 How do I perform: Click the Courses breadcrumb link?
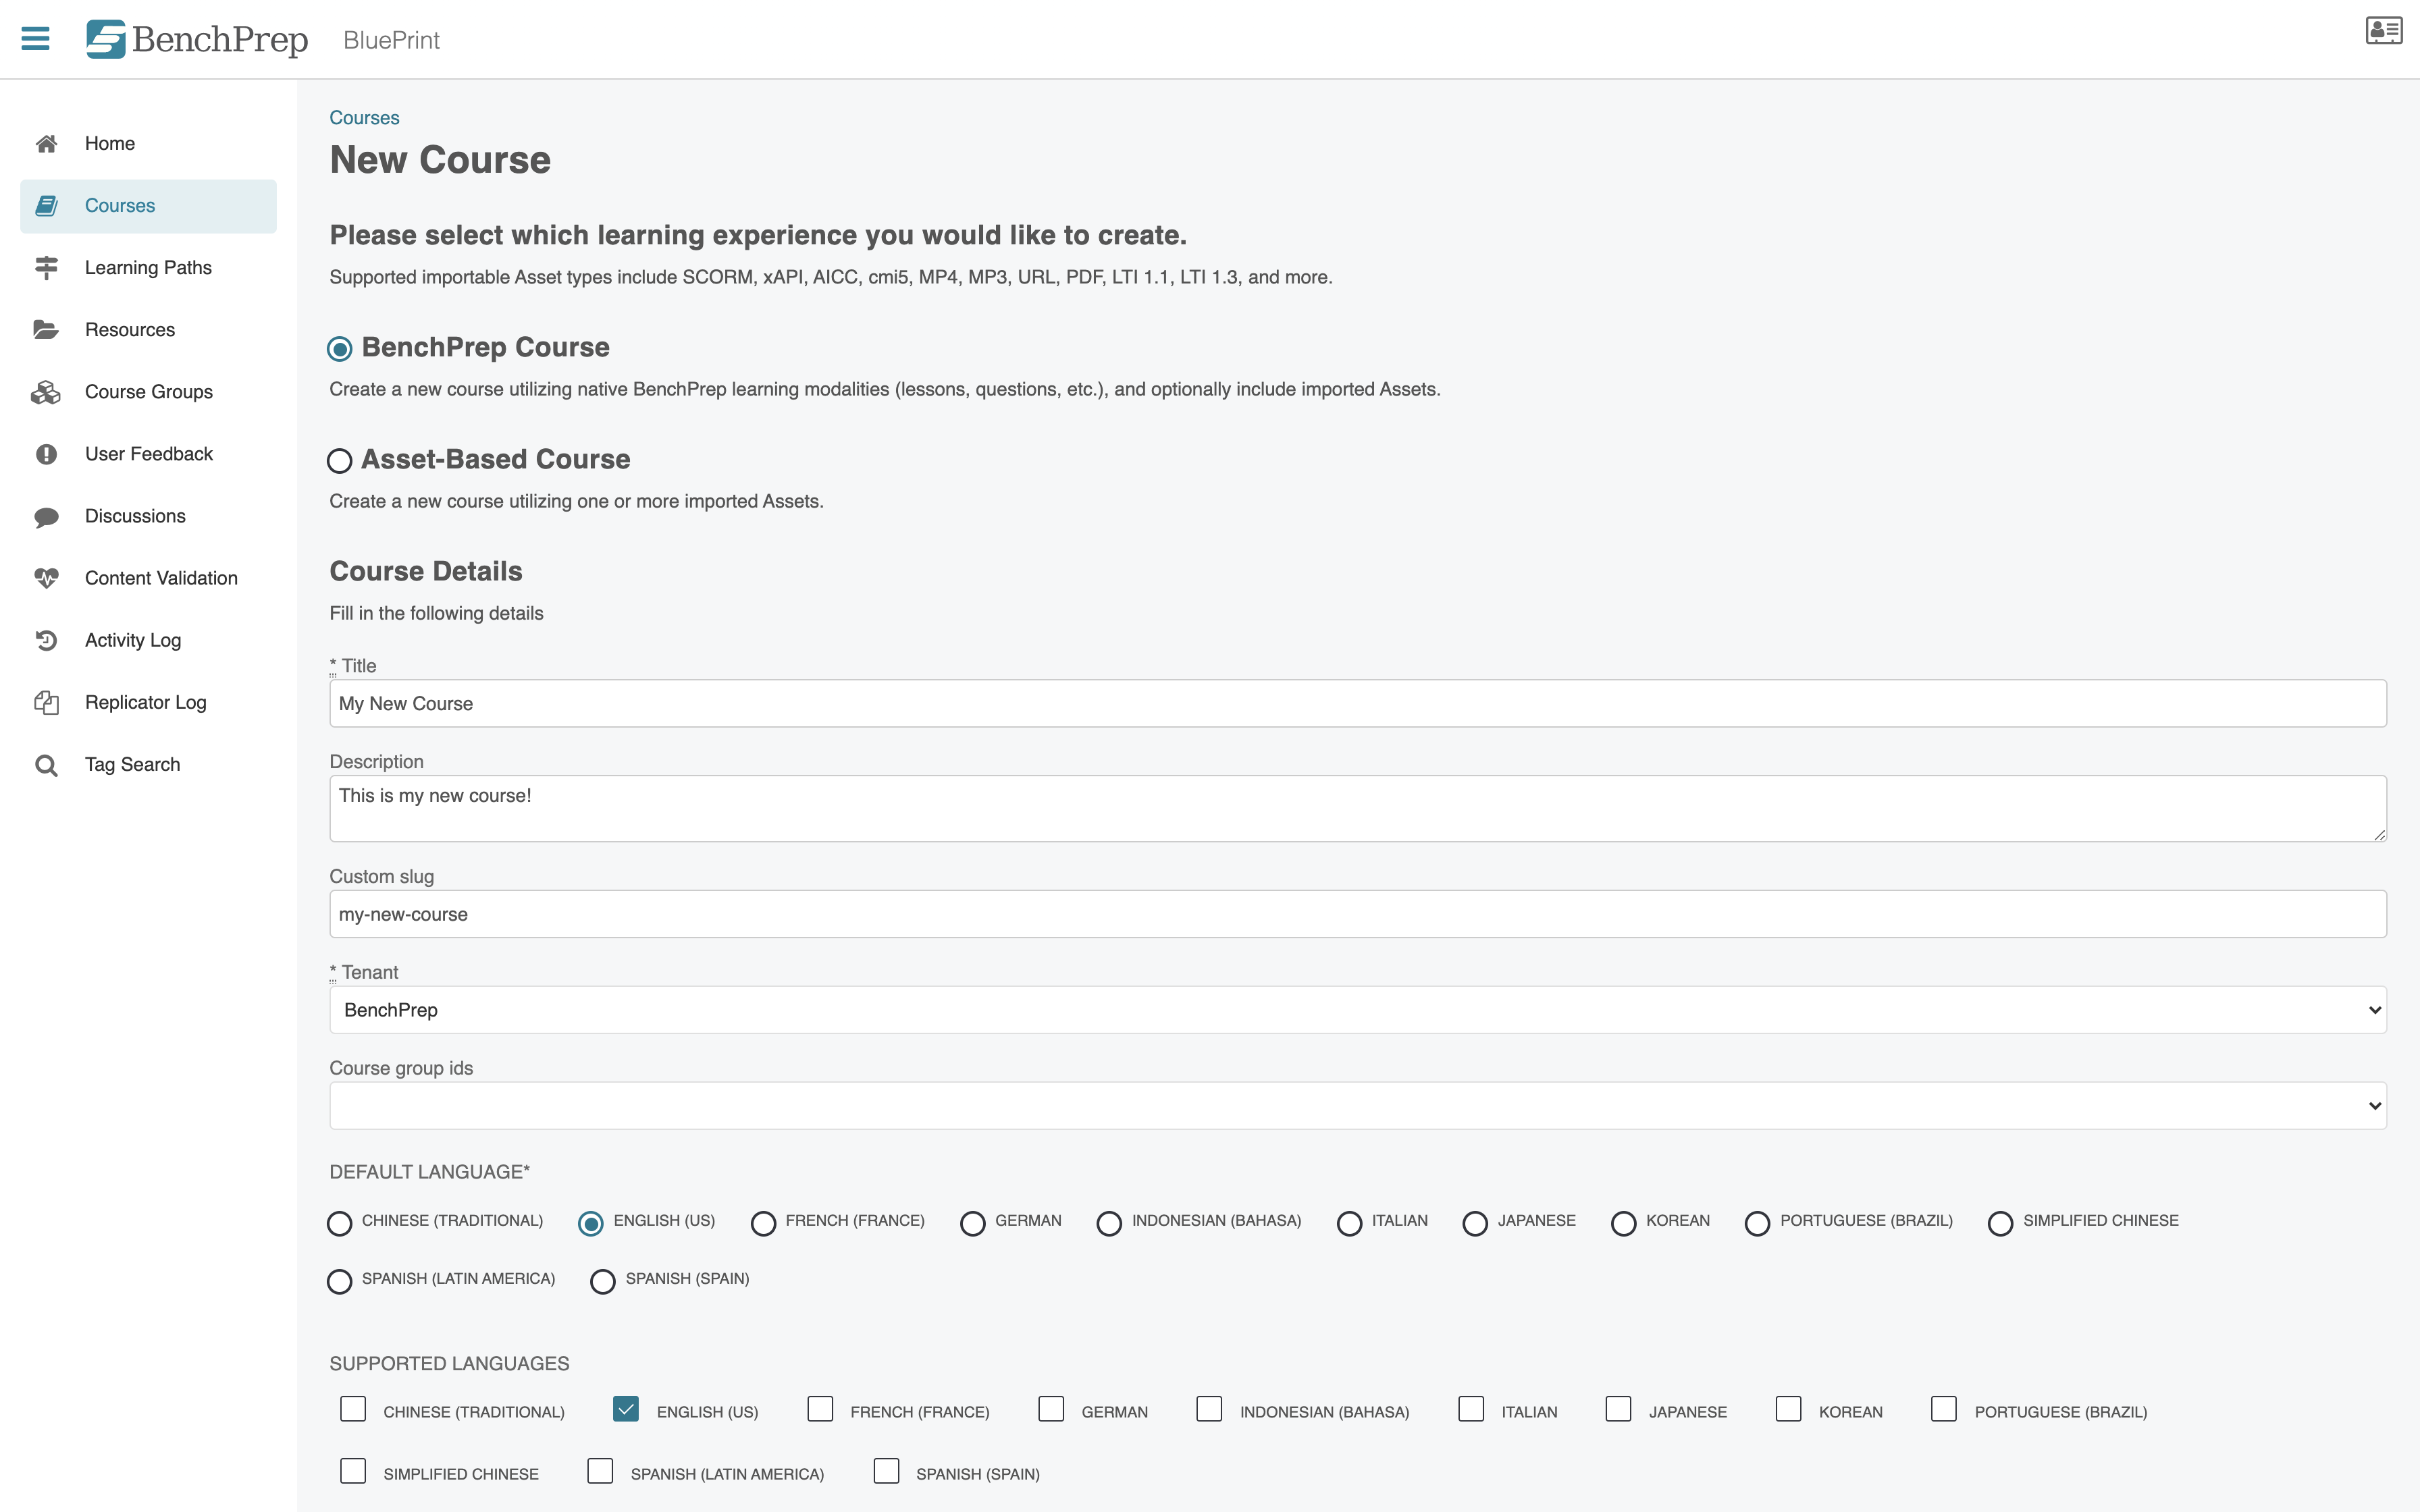tap(364, 118)
